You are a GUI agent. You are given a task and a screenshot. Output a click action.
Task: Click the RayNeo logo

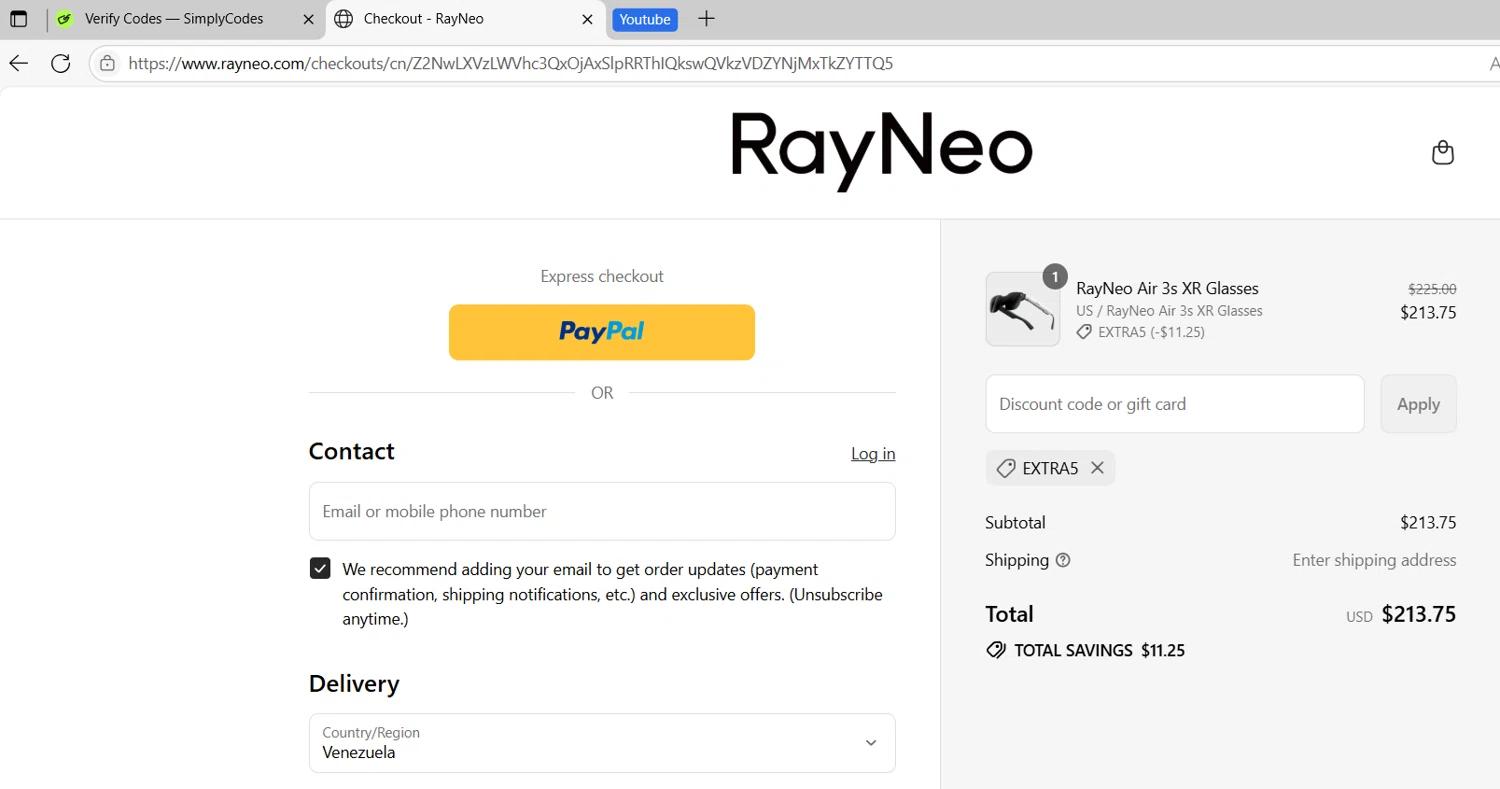[x=881, y=151]
